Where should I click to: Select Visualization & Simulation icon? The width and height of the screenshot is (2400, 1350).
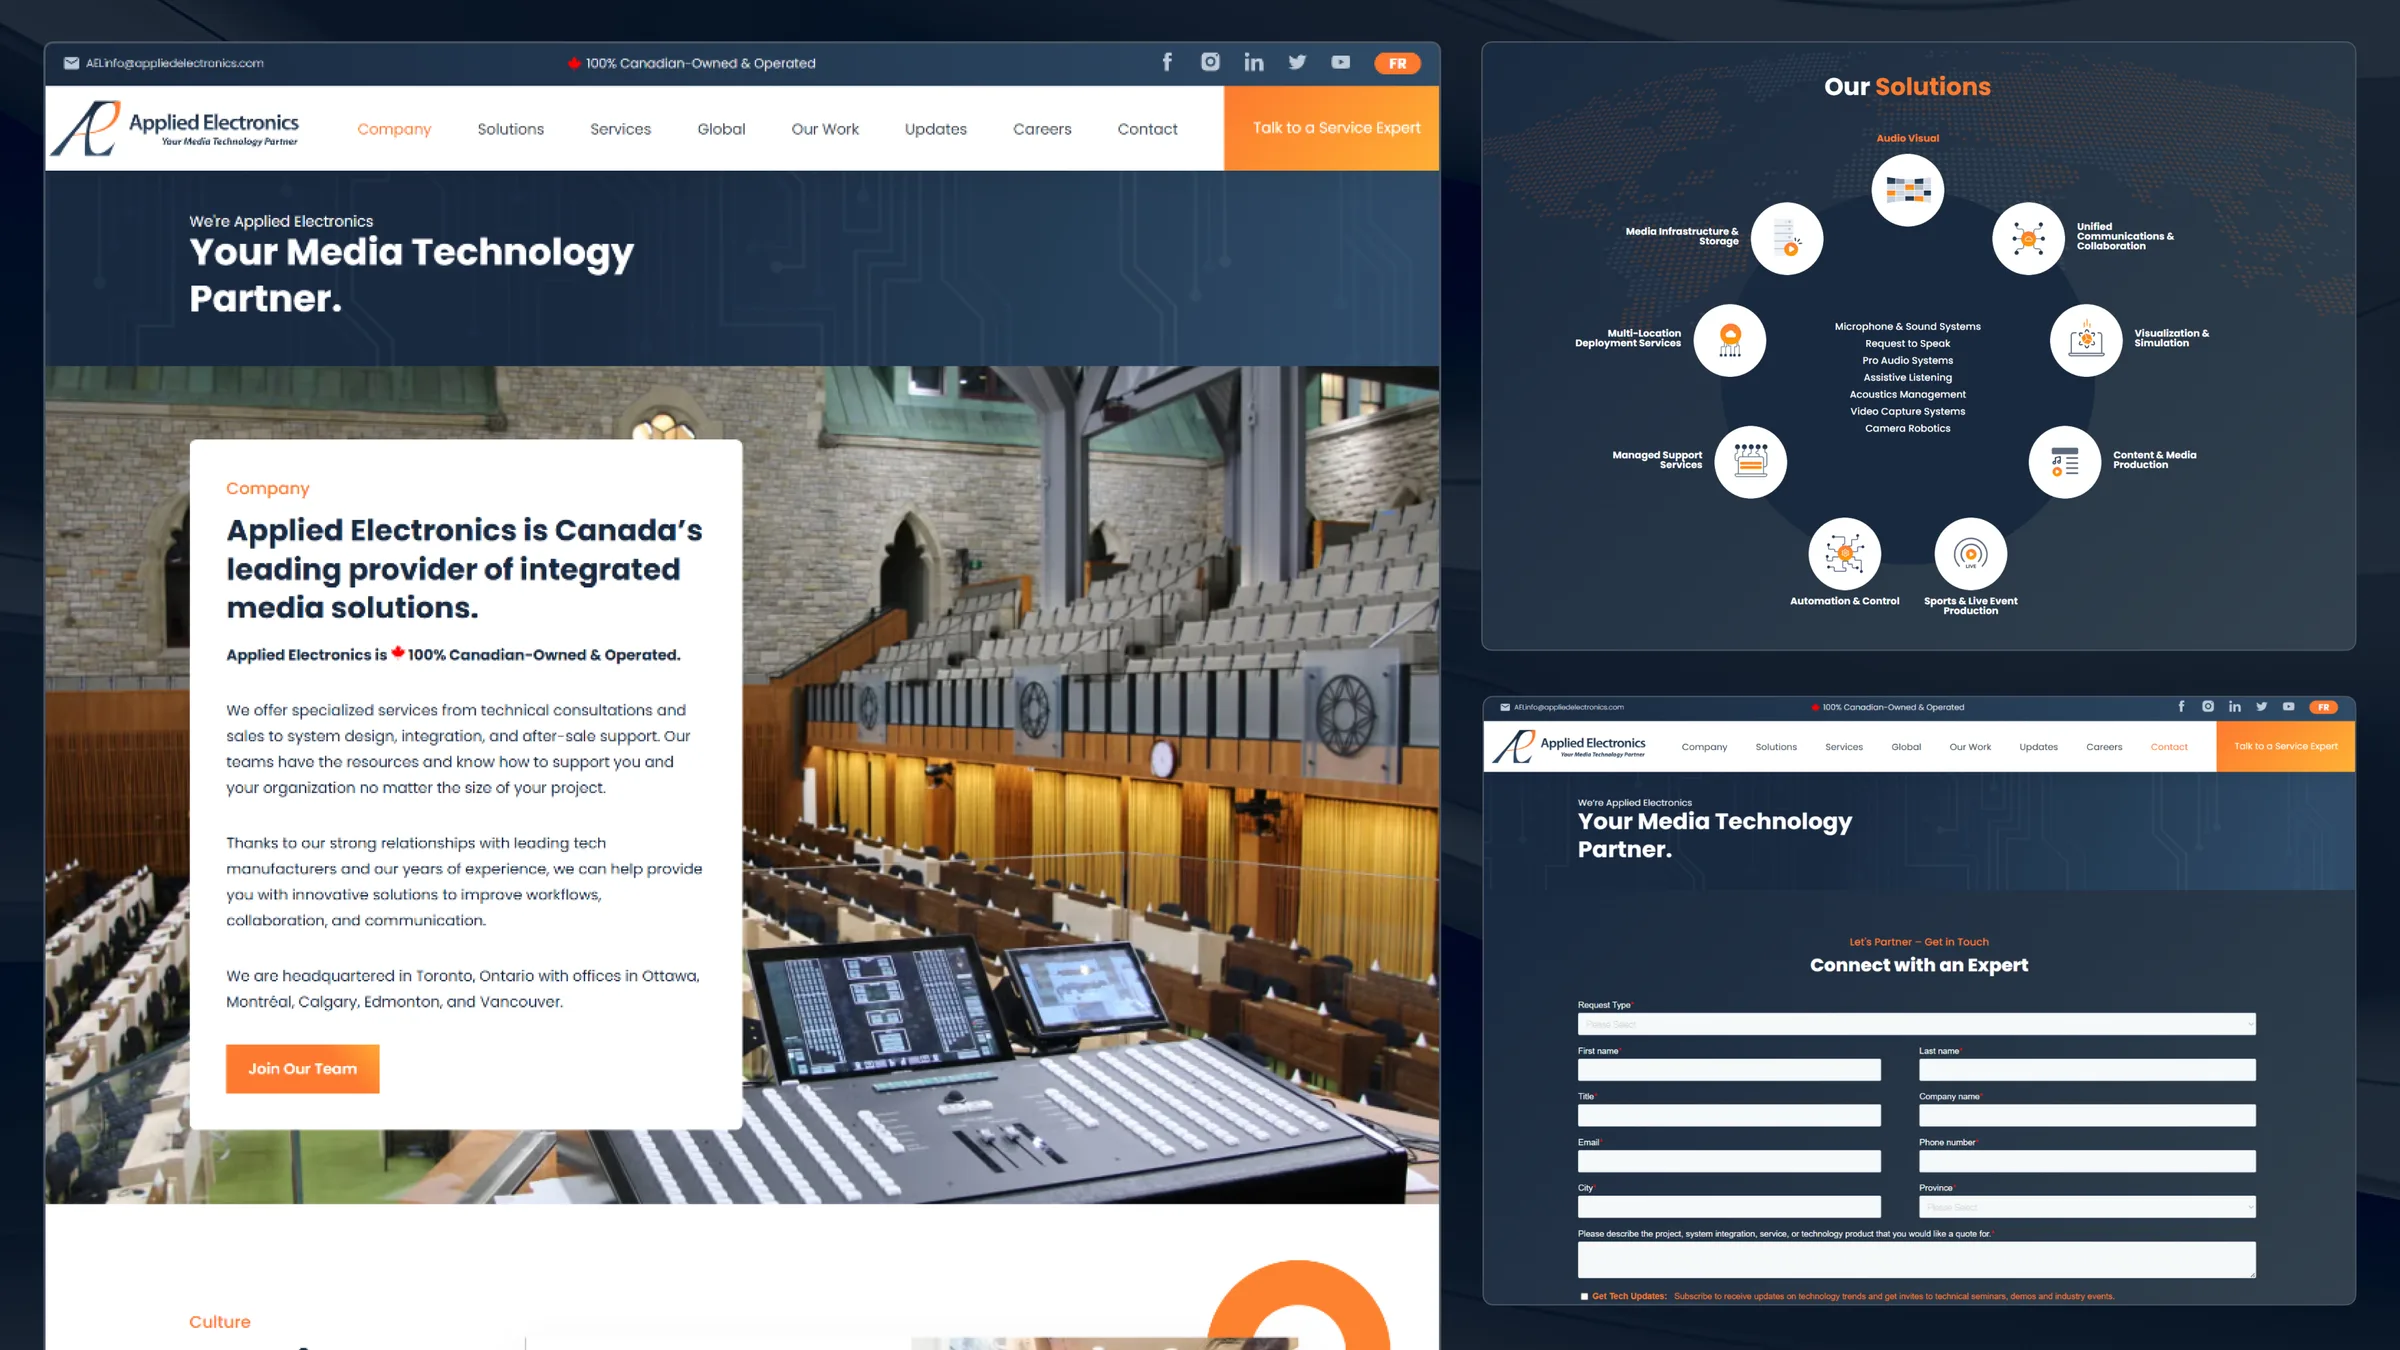pos(2086,340)
